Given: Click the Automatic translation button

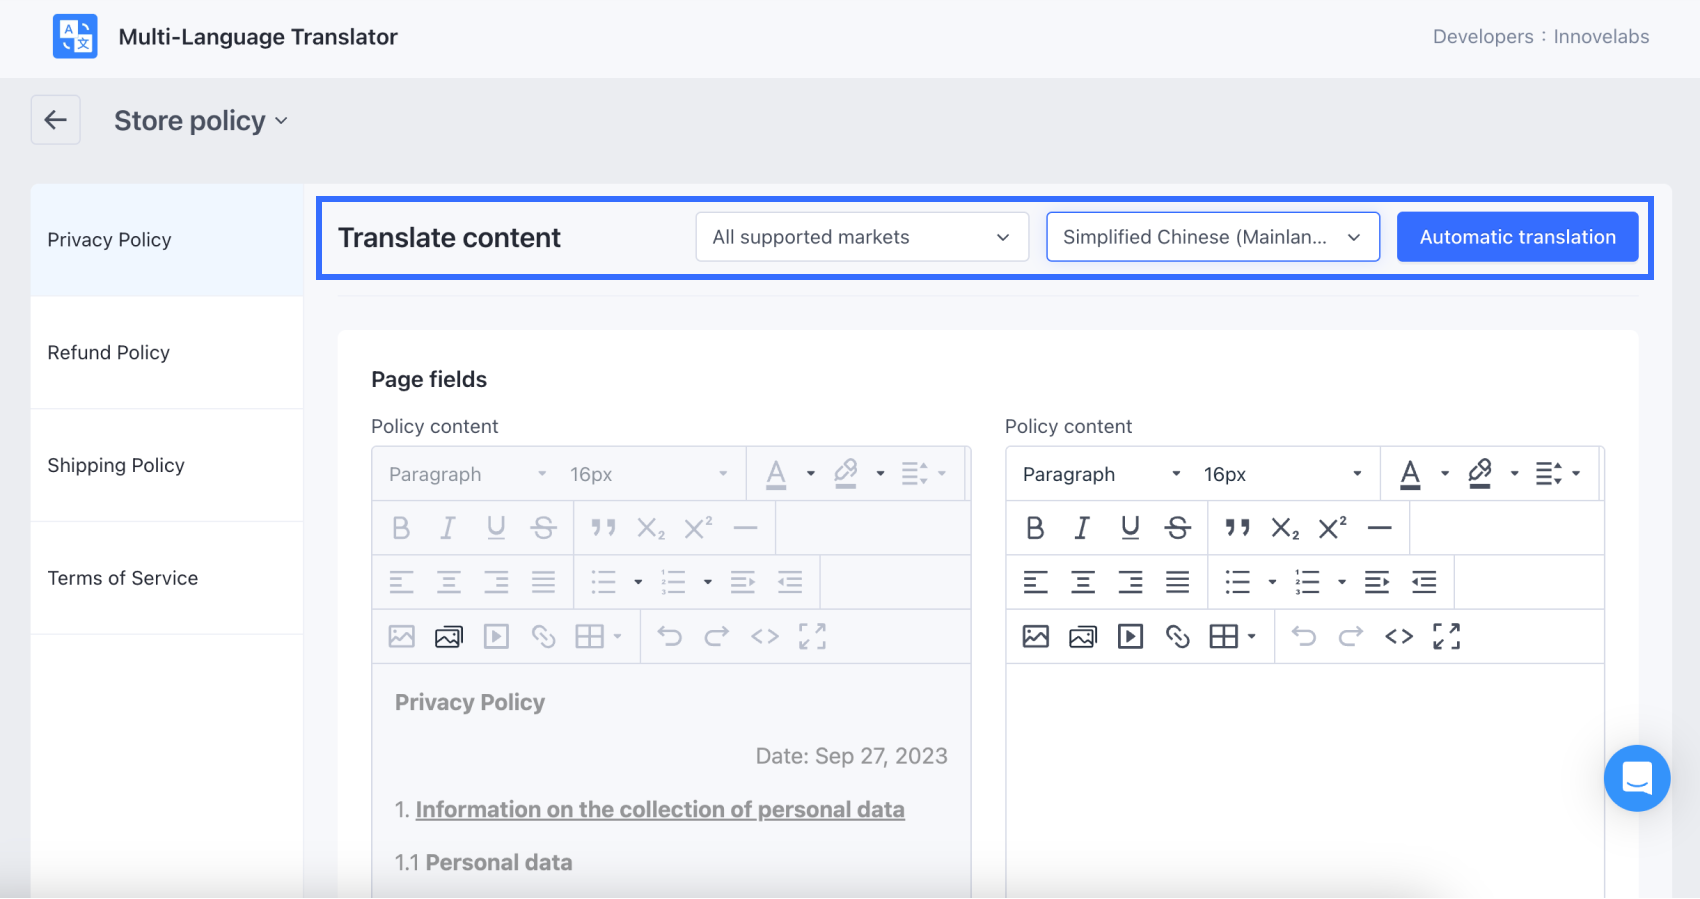Looking at the screenshot, I should pos(1517,237).
